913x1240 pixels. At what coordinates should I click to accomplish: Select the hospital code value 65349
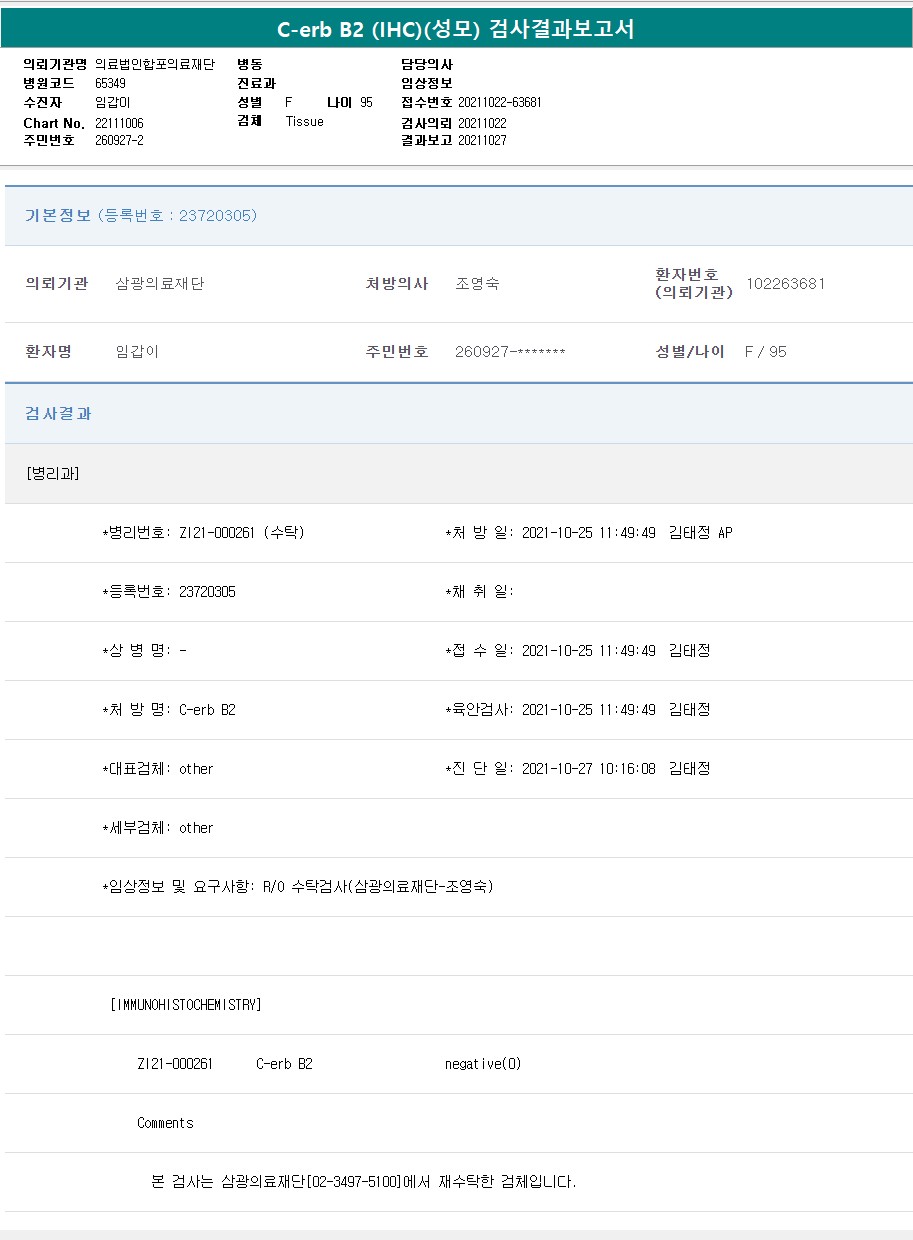110,83
